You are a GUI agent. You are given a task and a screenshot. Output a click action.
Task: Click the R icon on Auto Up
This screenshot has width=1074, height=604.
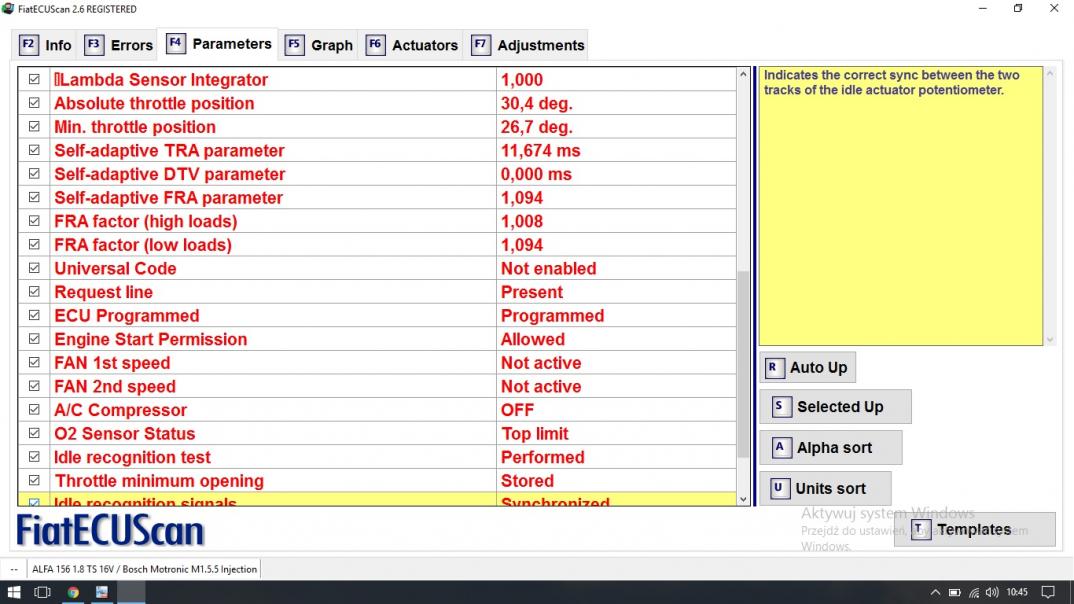click(x=773, y=368)
